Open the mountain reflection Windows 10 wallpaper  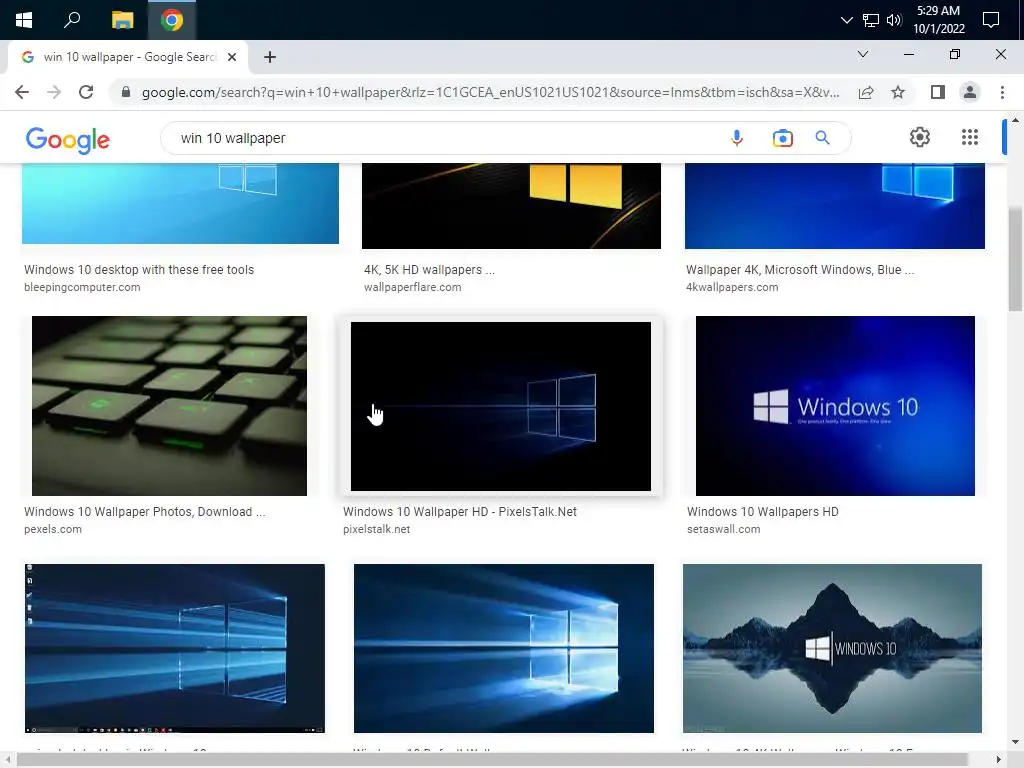832,648
